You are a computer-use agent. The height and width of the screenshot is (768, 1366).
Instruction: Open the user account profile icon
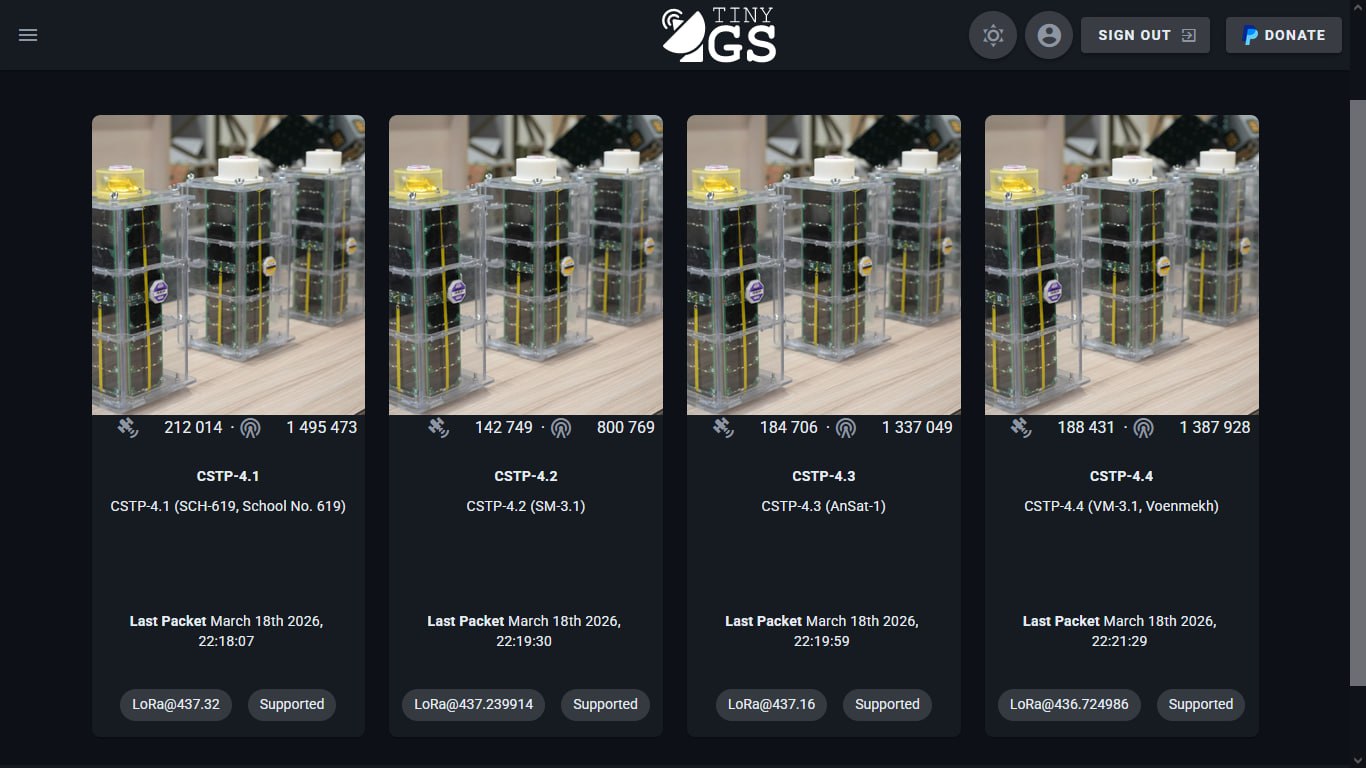click(x=1049, y=35)
